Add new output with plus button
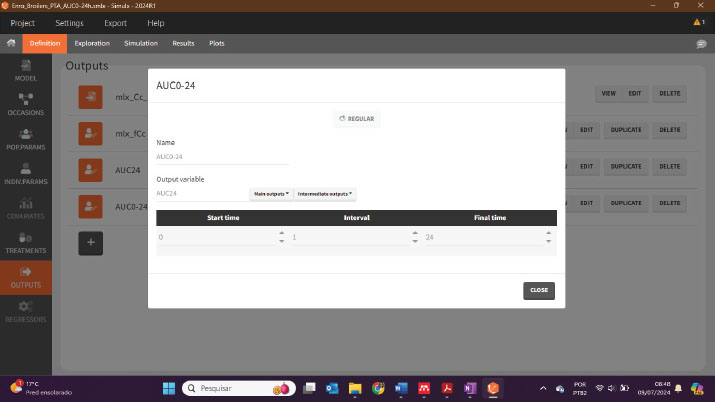Screen dimensions: 715x402 click(91, 242)
